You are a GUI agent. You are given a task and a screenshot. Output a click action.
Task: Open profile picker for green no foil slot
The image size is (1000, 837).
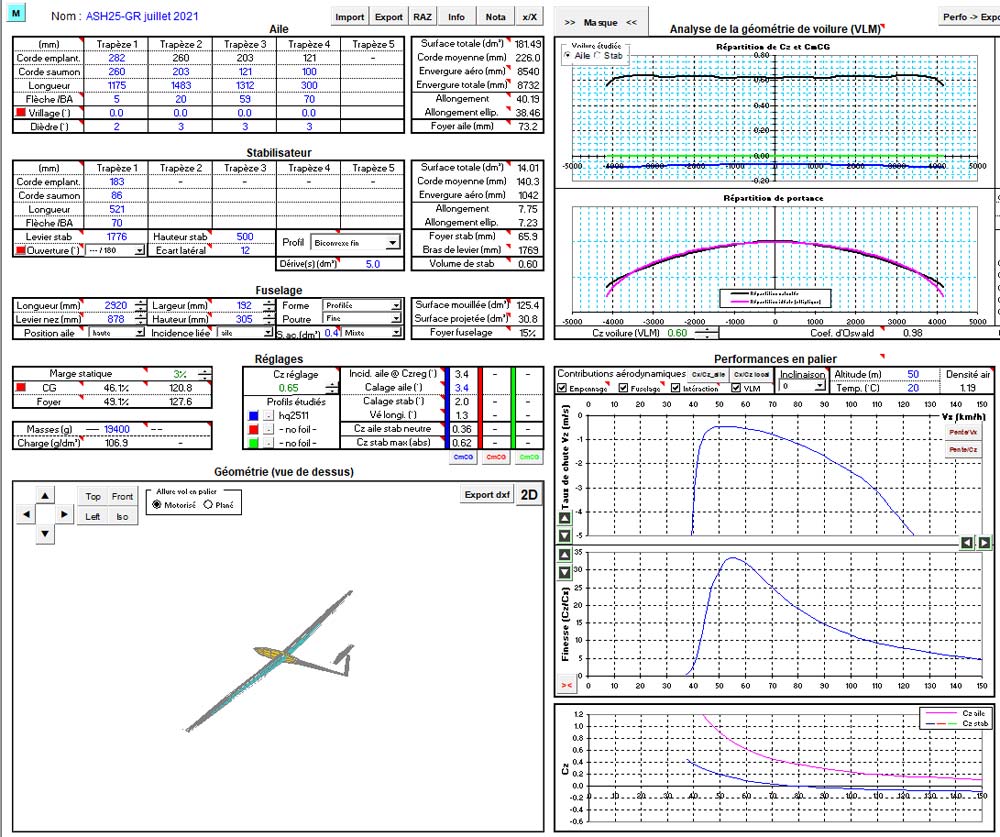tap(268, 443)
